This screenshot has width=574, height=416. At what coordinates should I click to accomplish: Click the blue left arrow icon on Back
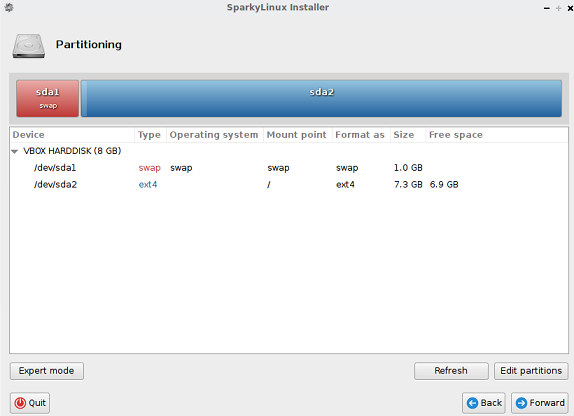(x=472, y=403)
